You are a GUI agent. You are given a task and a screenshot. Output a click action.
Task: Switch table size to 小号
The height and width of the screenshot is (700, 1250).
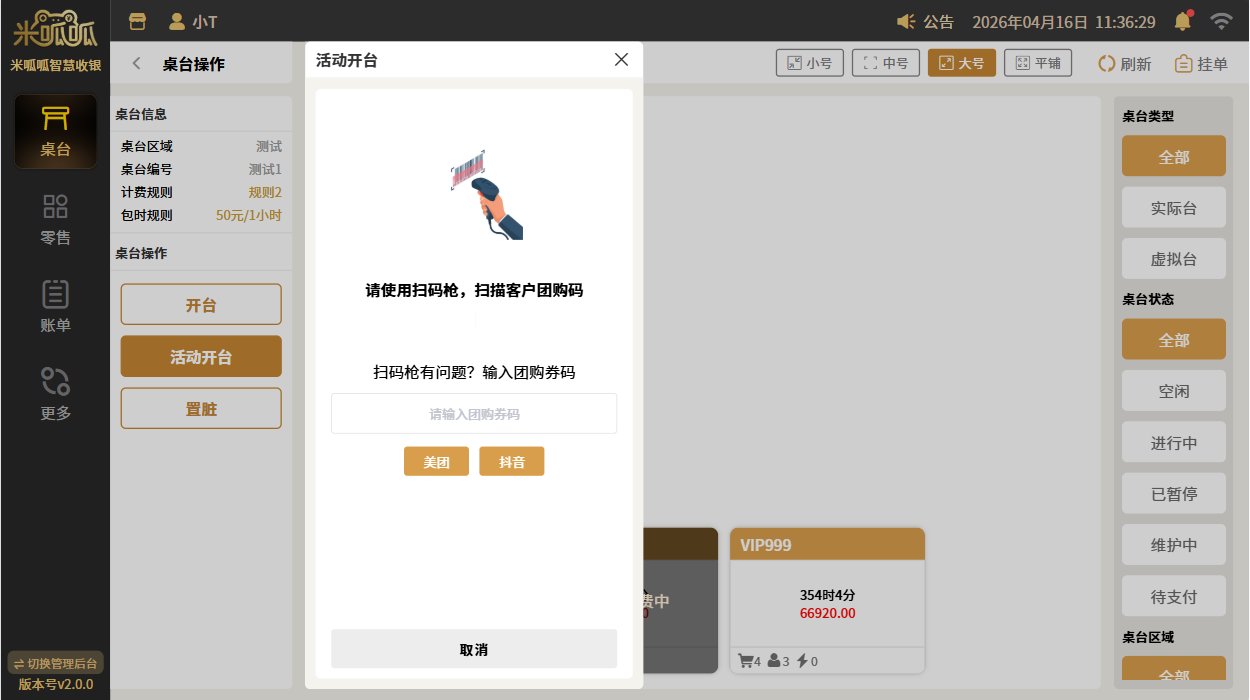pos(810,63)
